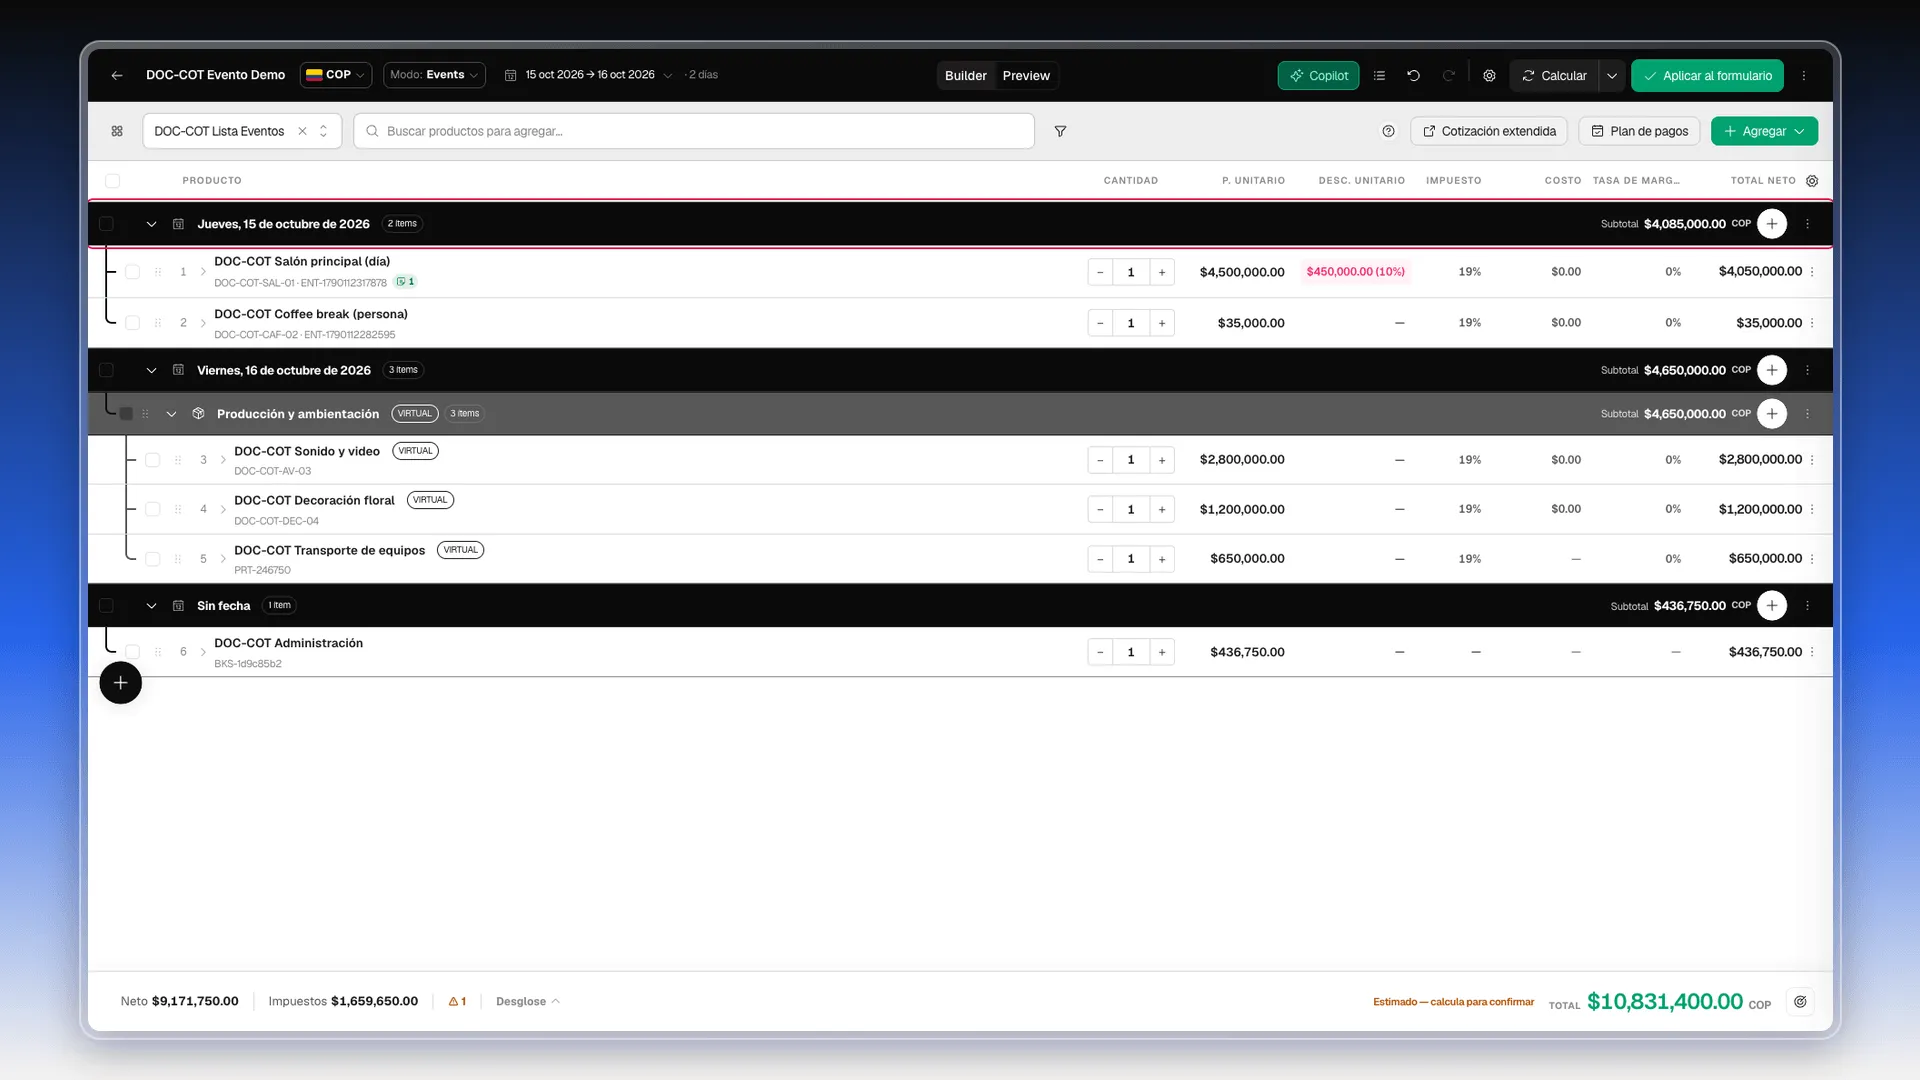Open settings gear in the top bar
This screenshot has height=1080, width=1920.
click(x=1489, y=75)
